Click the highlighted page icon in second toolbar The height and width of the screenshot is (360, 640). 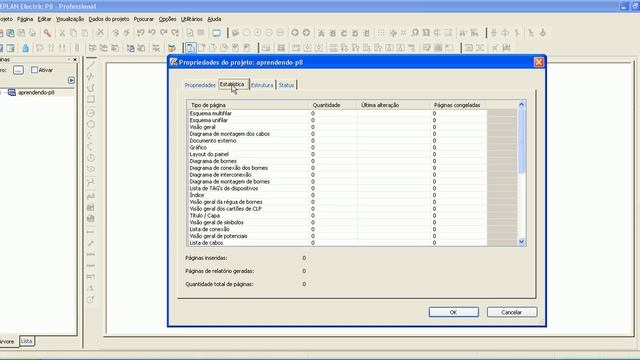(x=191, y=48)
